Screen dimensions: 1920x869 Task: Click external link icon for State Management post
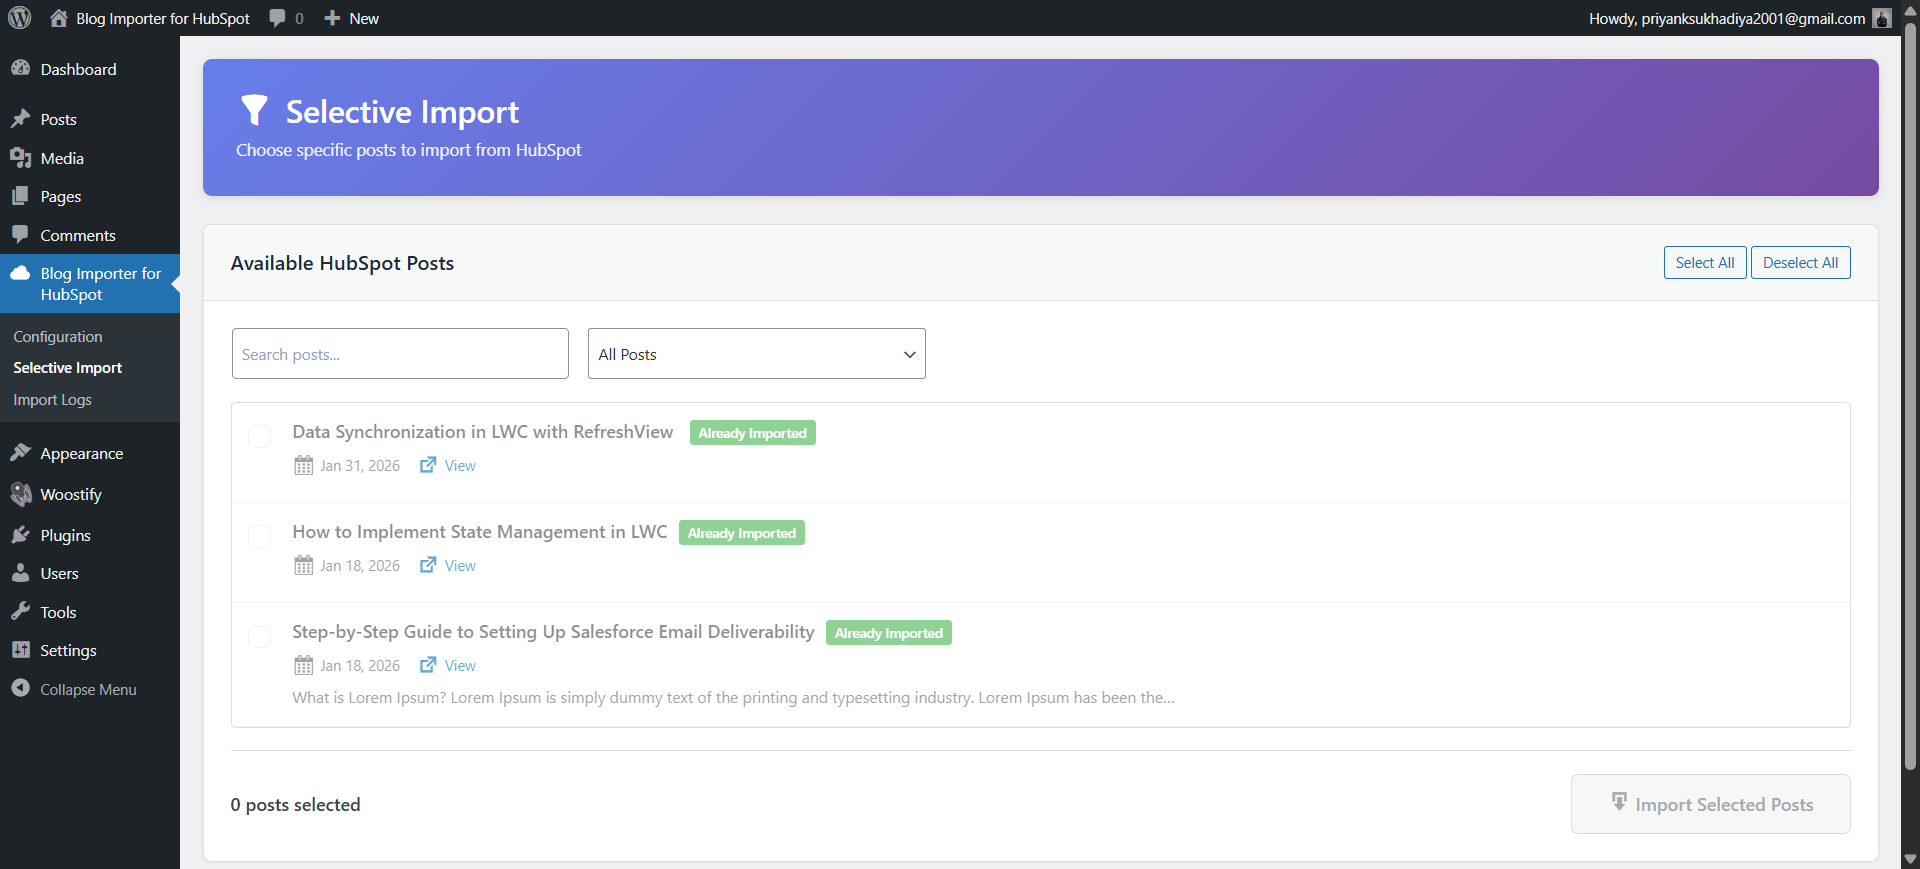(428, 565)
